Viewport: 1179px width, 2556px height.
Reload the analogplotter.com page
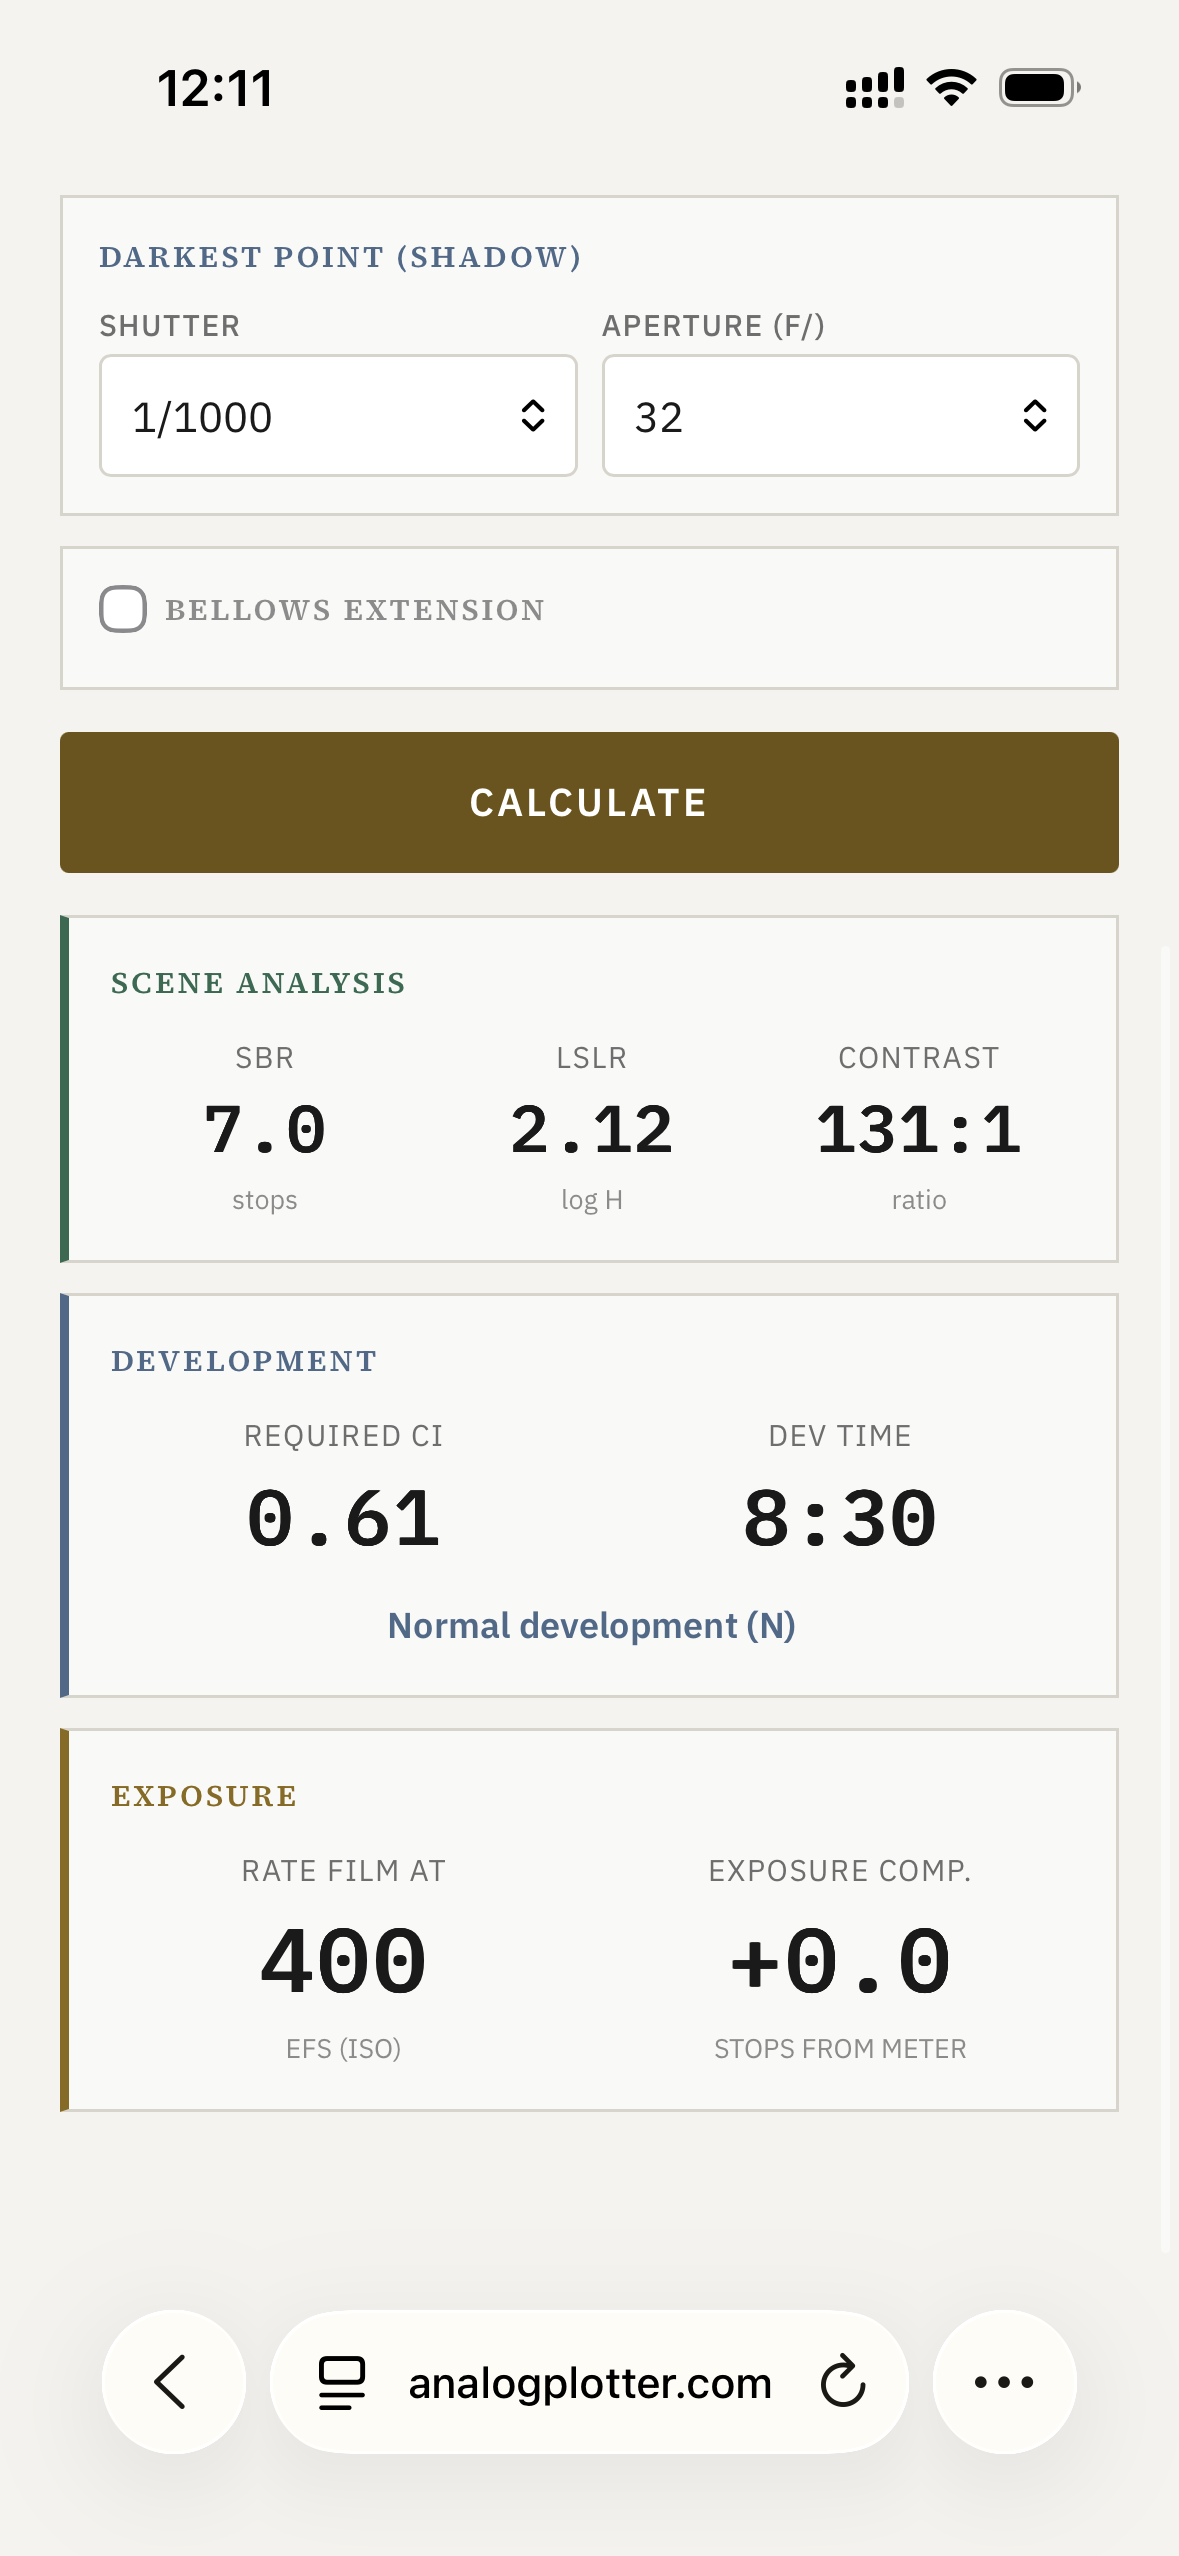pos(842,2382)
